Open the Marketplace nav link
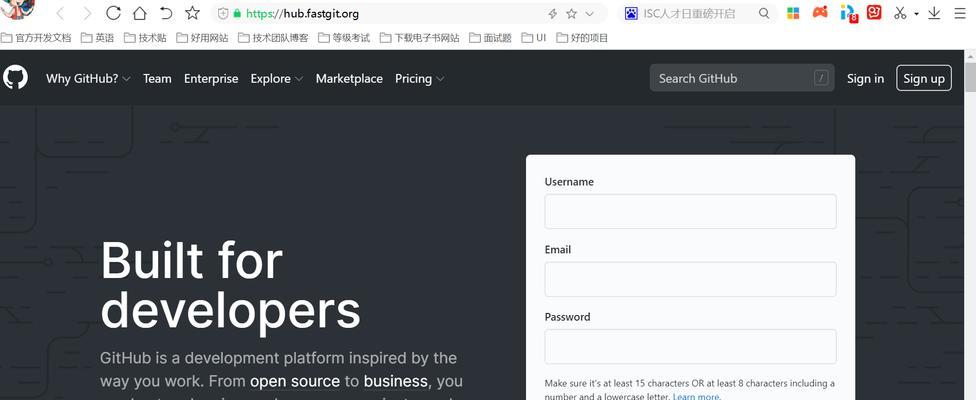 coord(349,78)
